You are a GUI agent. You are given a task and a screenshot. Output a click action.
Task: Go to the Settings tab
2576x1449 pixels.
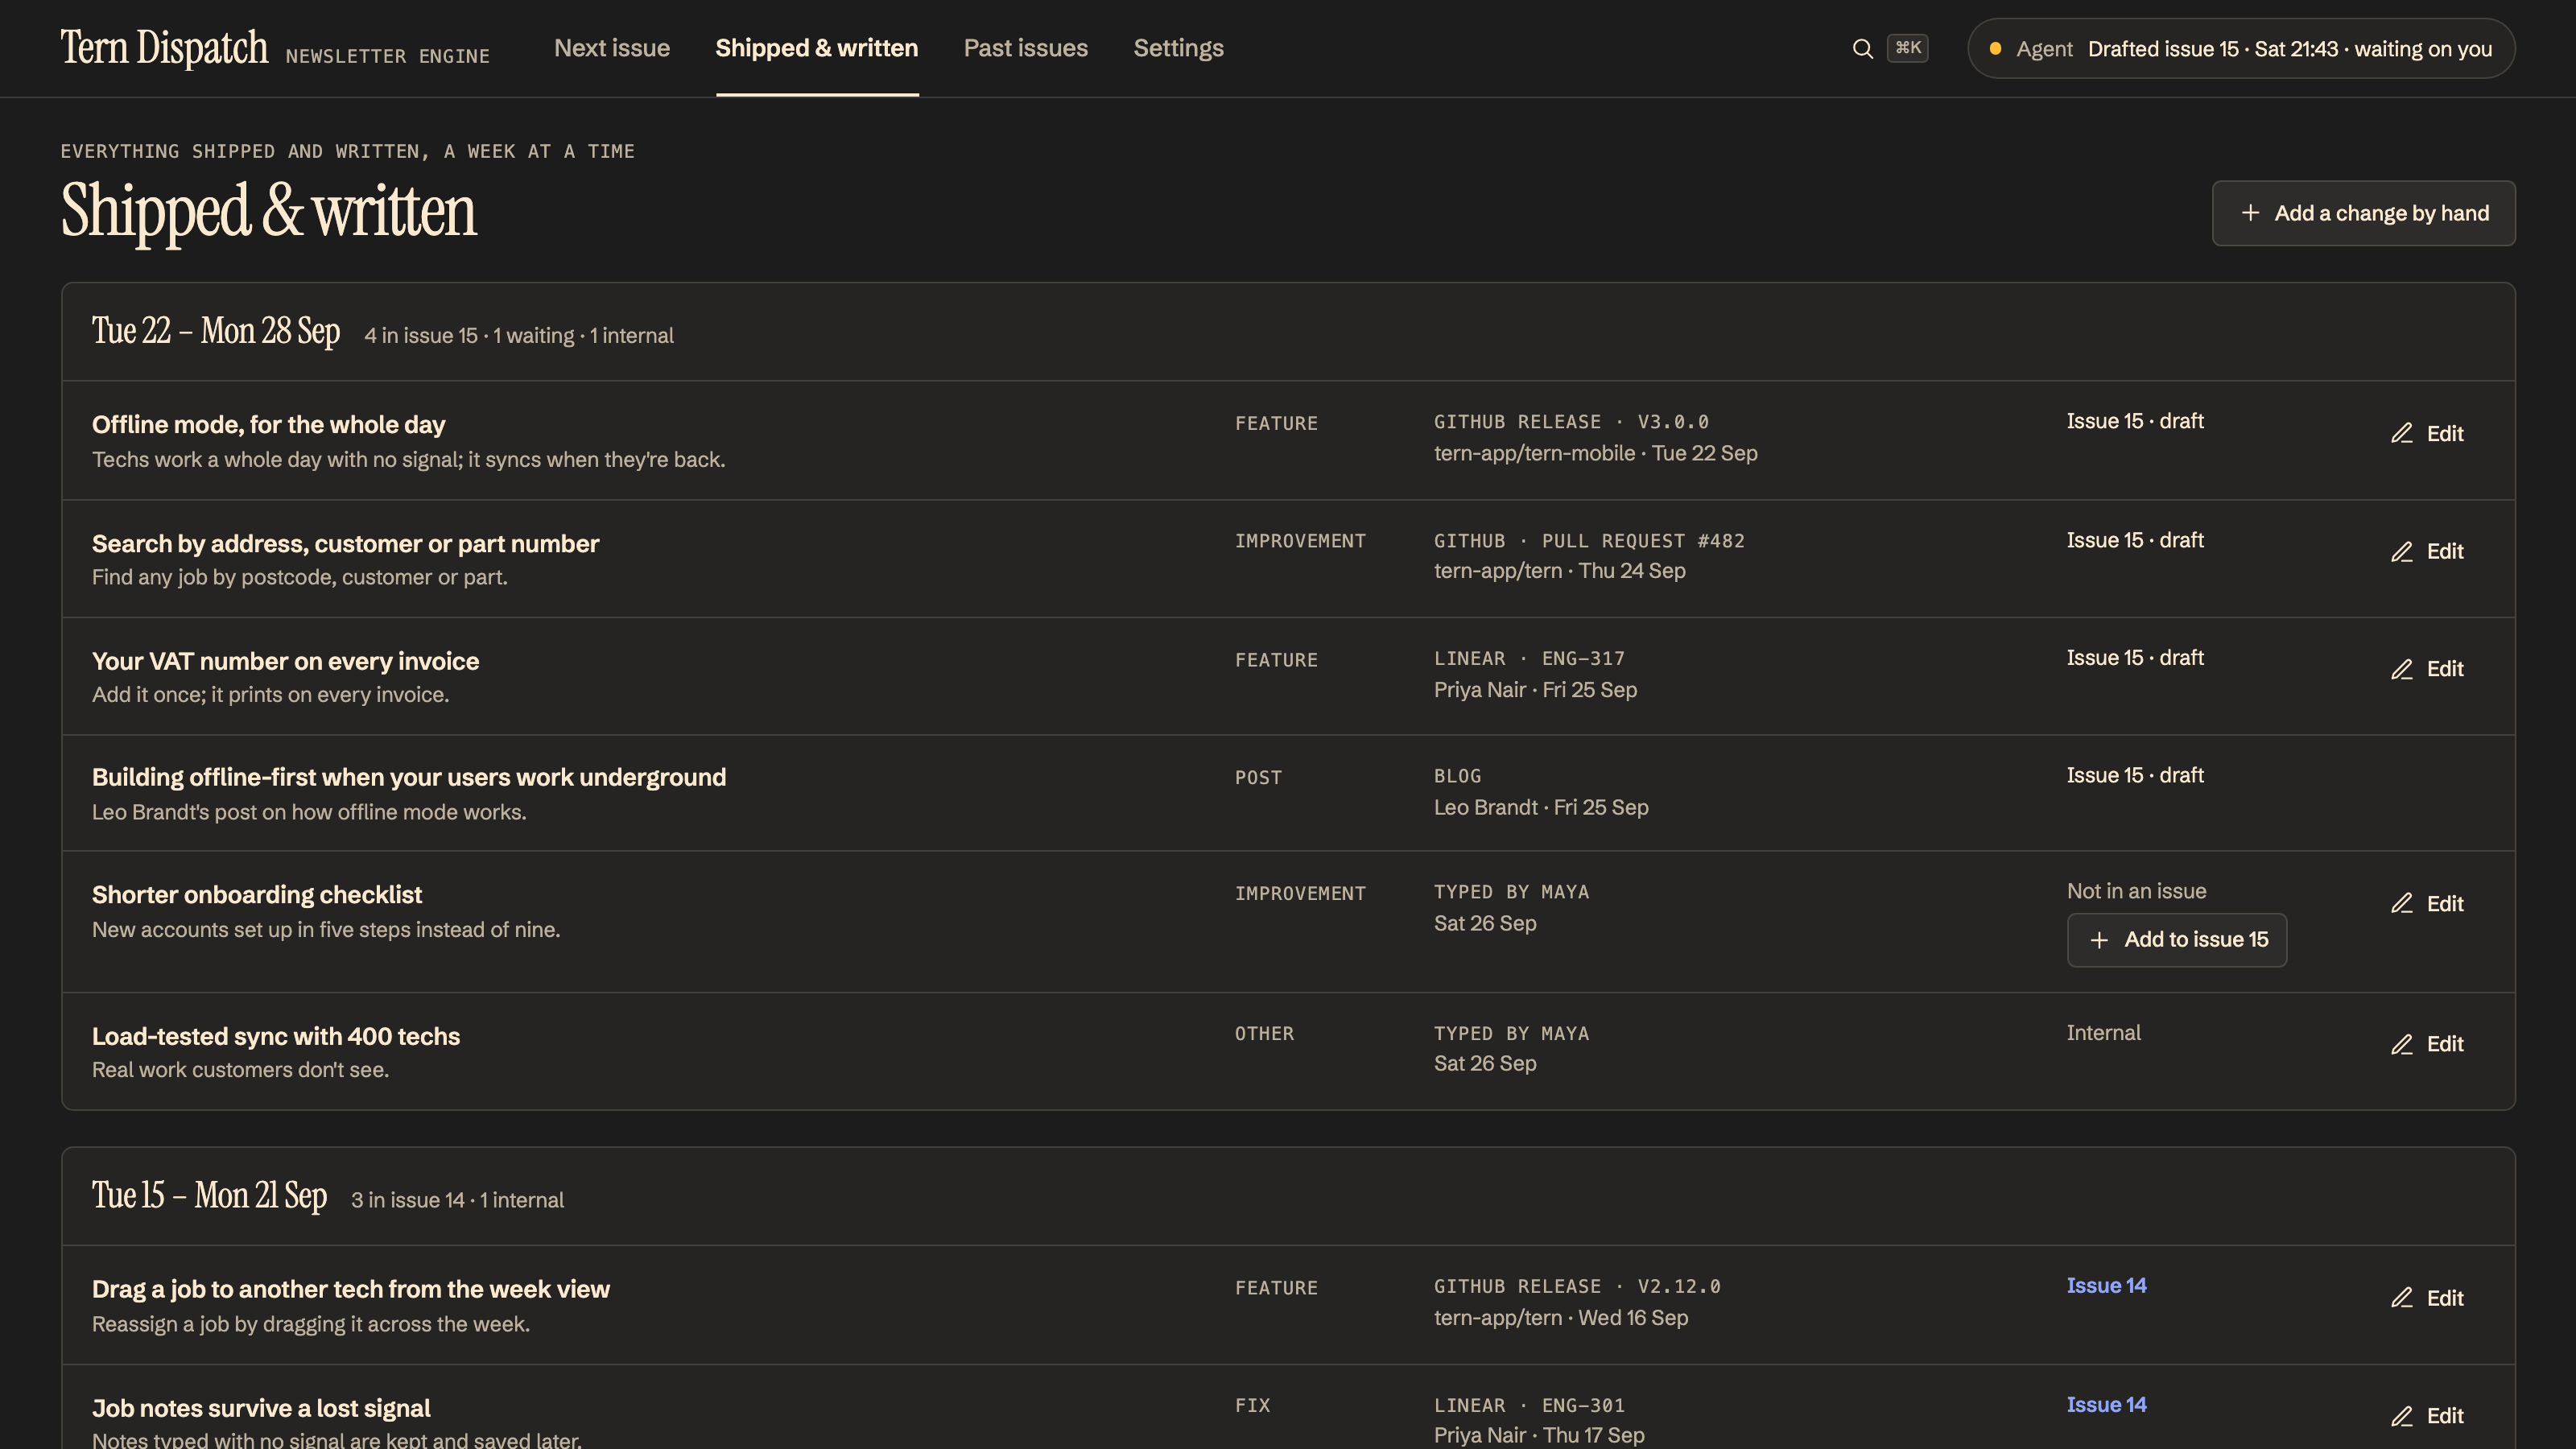click(x=1178, y=48)
